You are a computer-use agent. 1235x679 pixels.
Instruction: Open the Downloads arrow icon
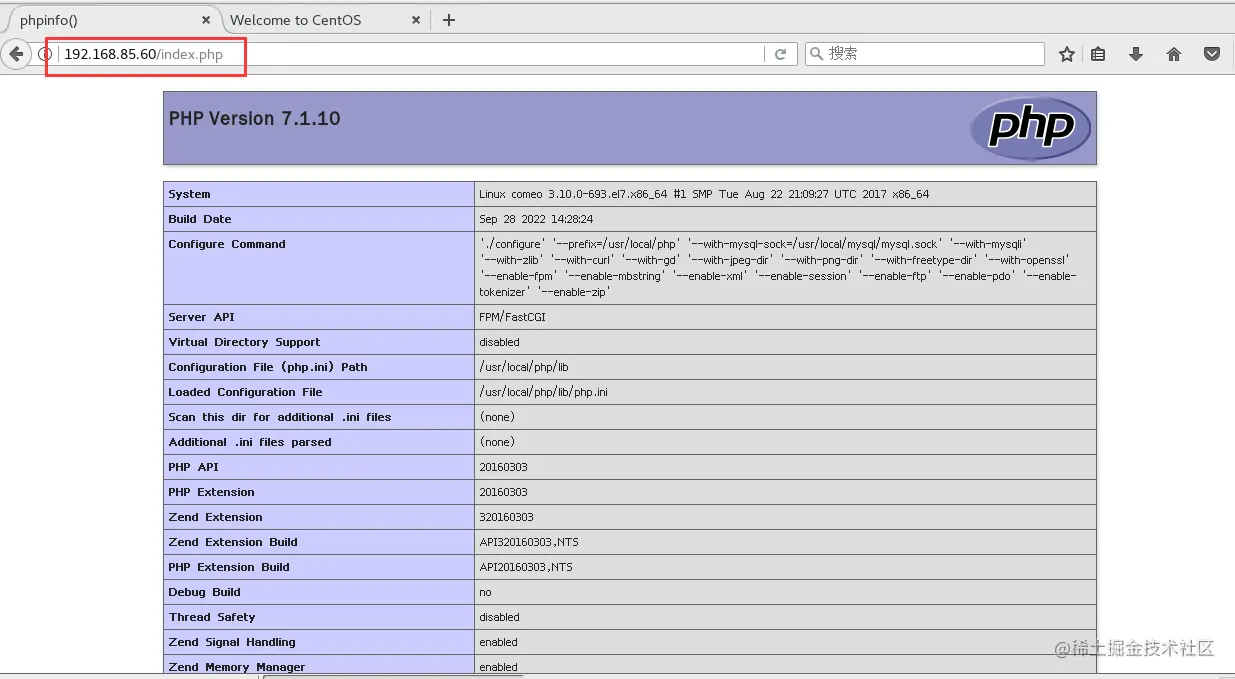[1136, 54]
